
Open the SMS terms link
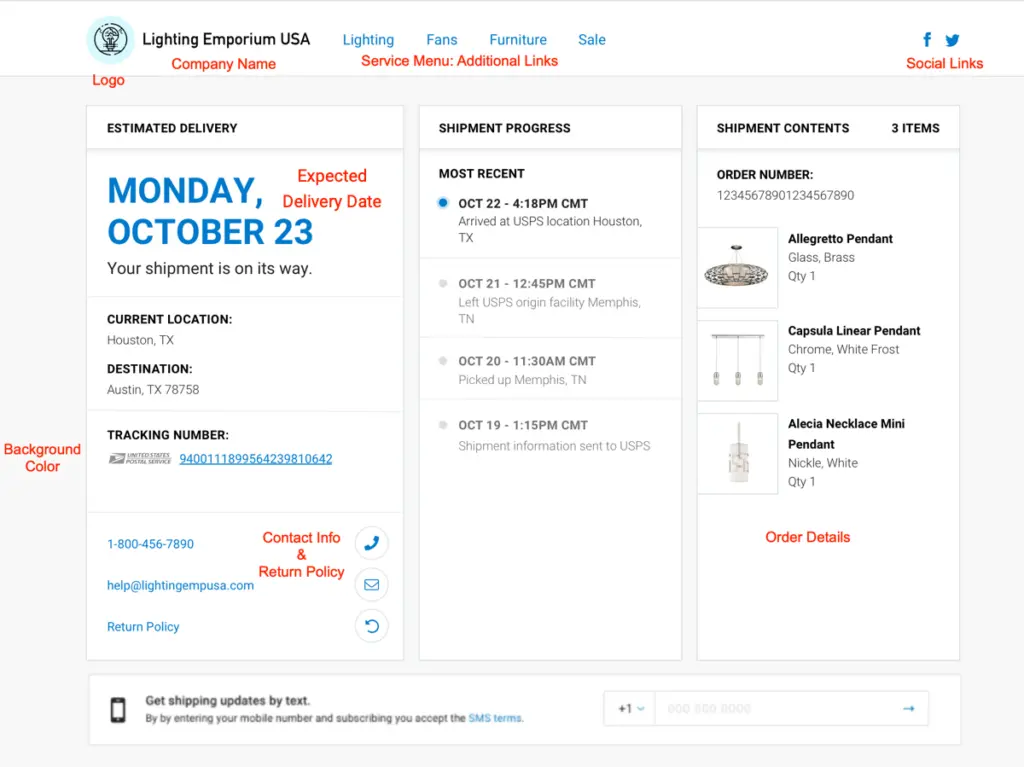(x=495, y=718)
